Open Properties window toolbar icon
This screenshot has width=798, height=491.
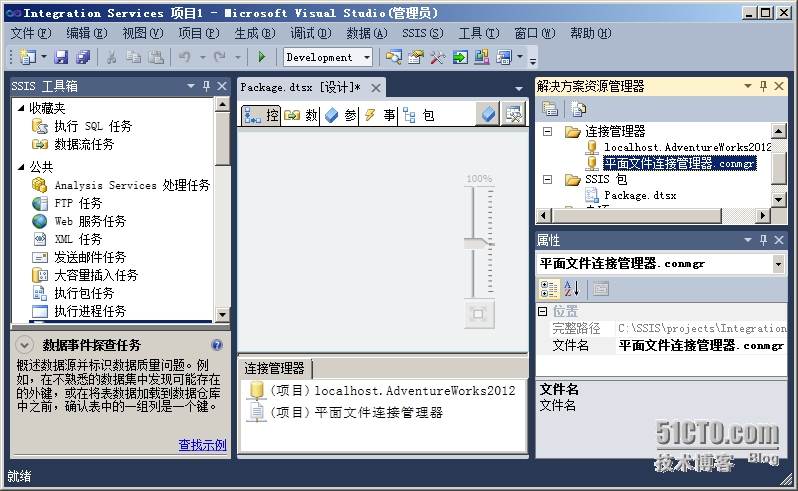pos(415,57)
